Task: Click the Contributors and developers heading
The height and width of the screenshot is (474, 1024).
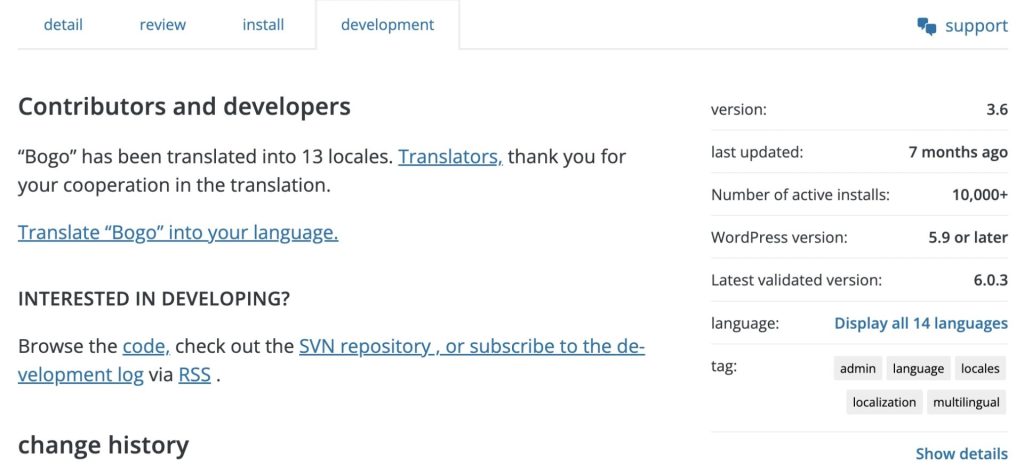Action: click(184, 106)
